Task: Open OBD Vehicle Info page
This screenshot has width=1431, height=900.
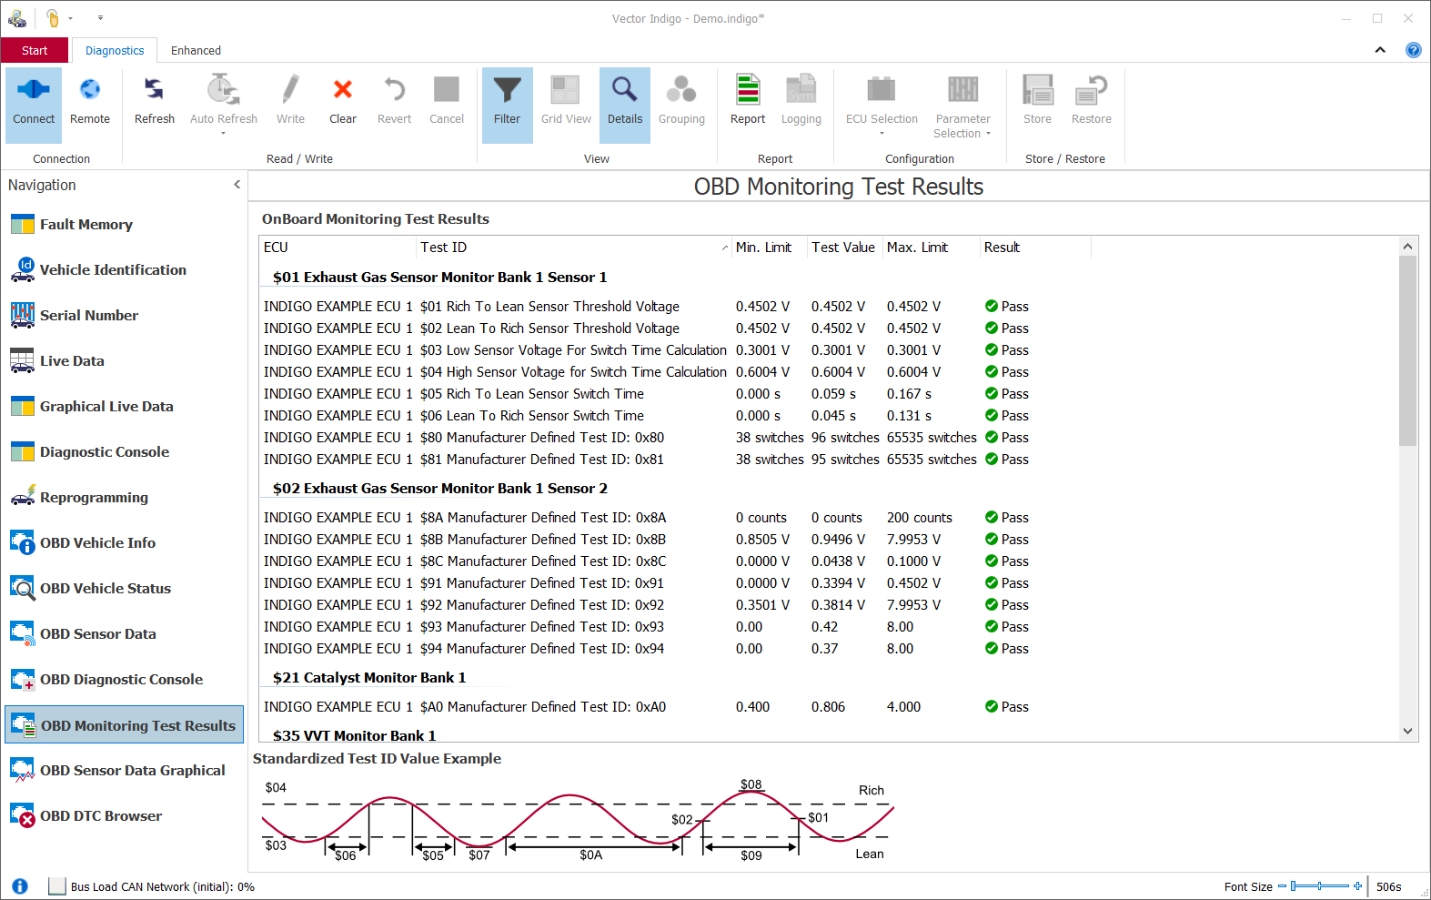Action: tap(124, 543)
